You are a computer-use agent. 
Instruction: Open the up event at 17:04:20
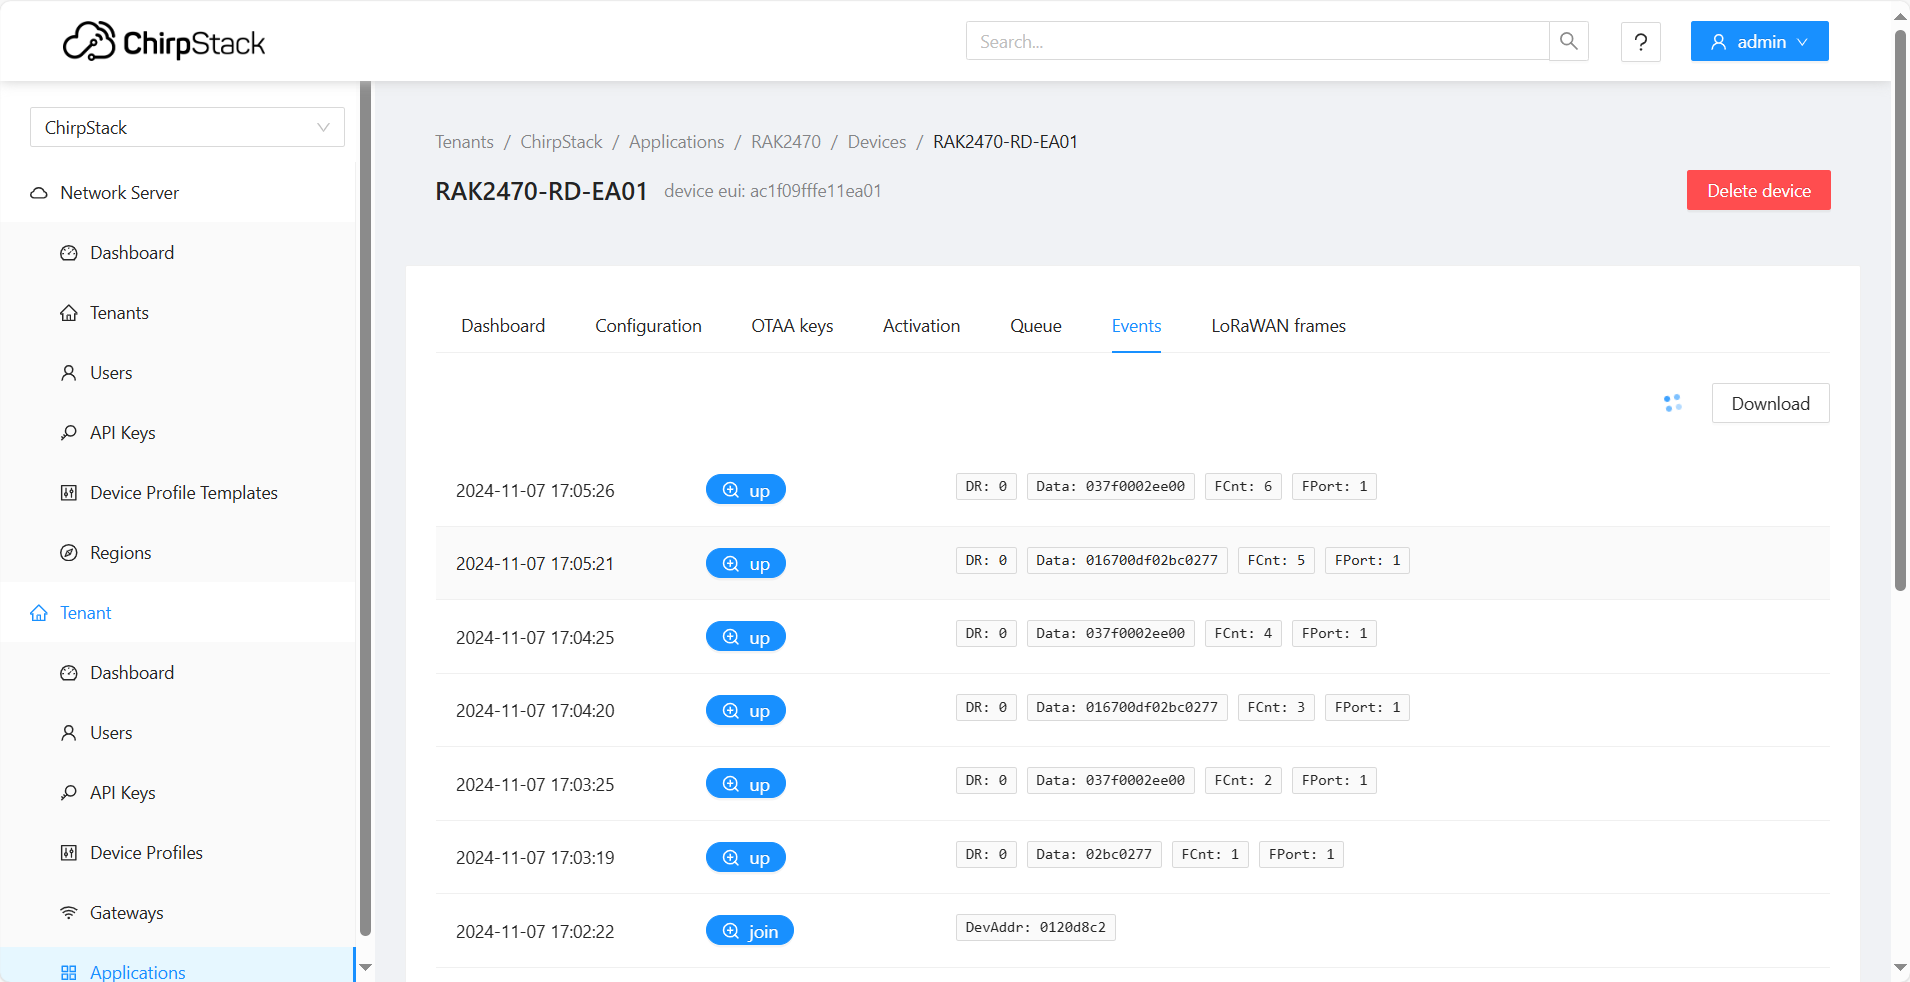point(746,710)
